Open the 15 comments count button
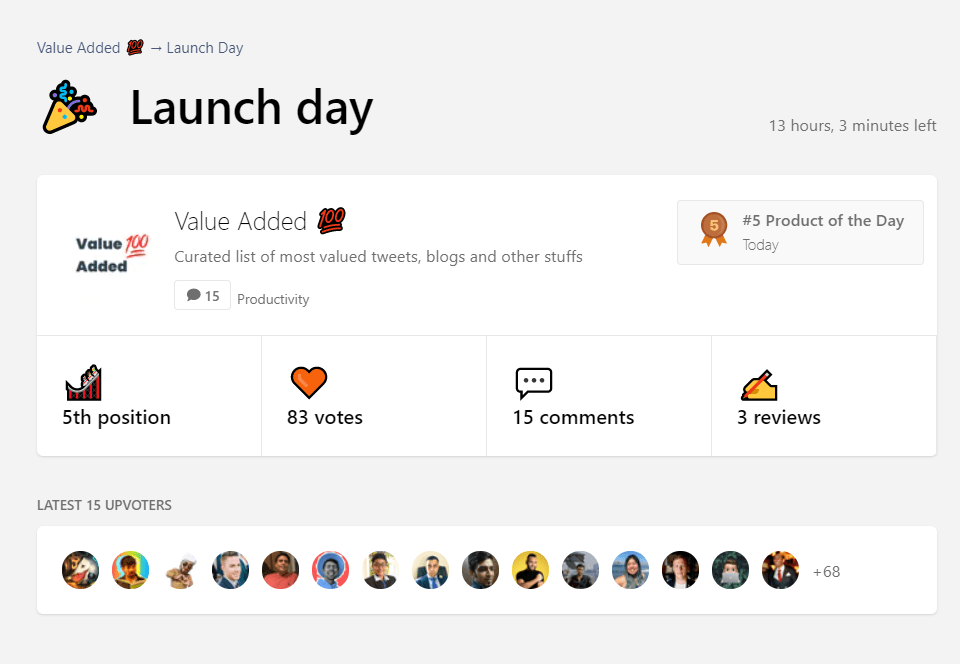The width and height of the screenshot is (960, 664). click(x=203, y=296)
